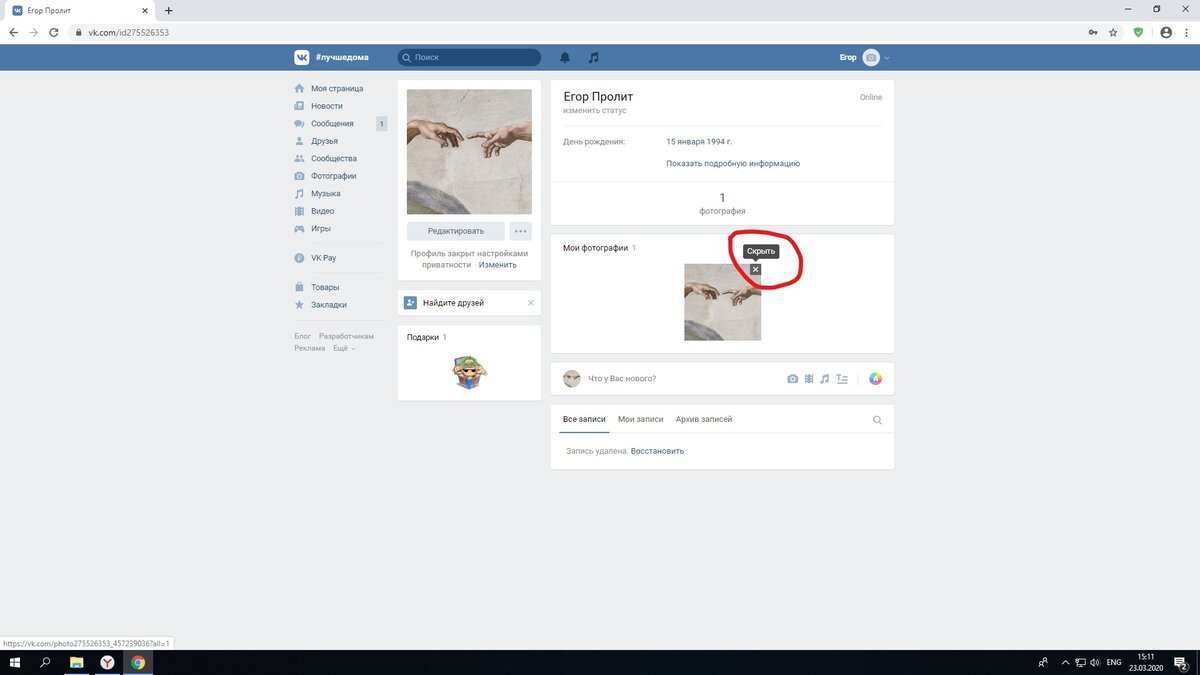The image size is (1200, 675).
Task: Search wall posts with magnifier icon
Action: point(877,420)
